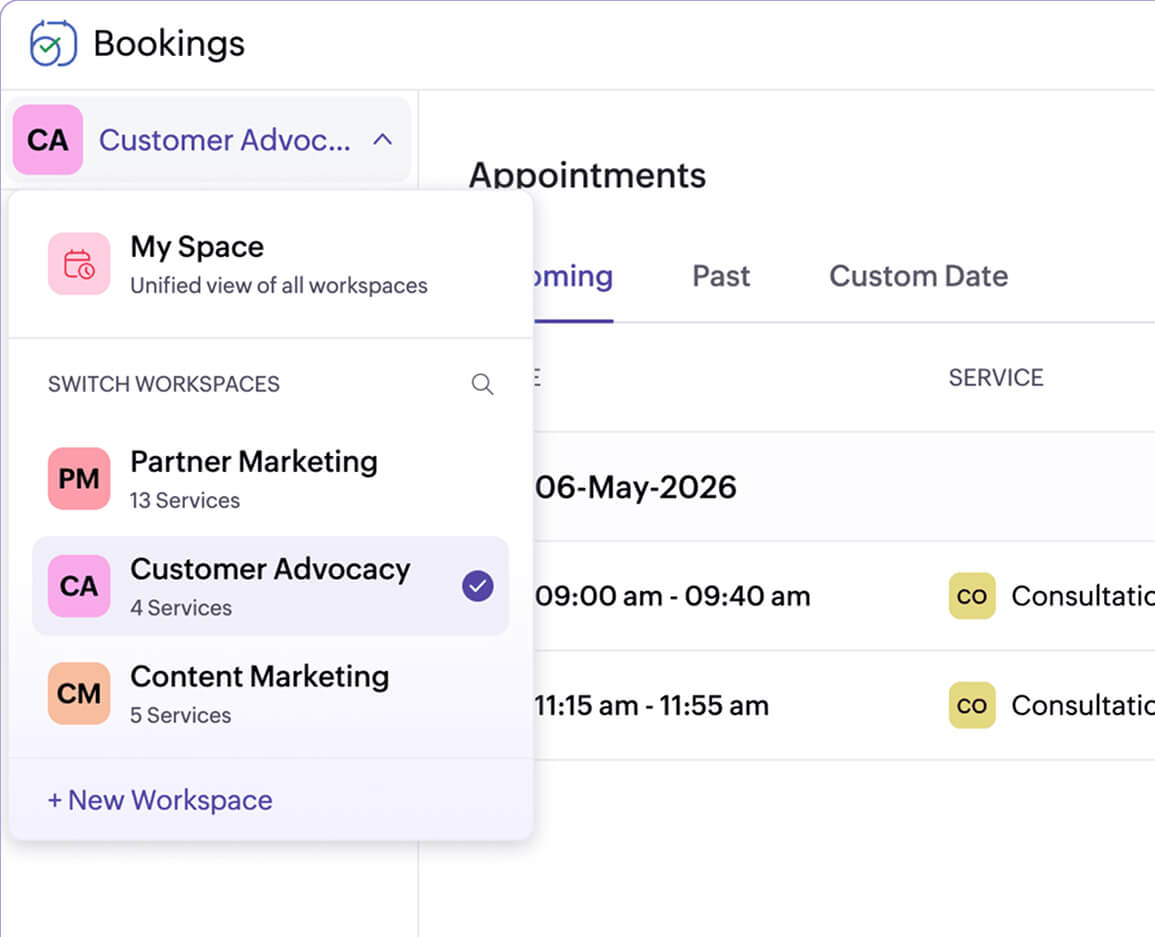Viewport: 1155px width, 937px height.
Task: Click the 13 Services count text
Action: (x=185, y=501)
